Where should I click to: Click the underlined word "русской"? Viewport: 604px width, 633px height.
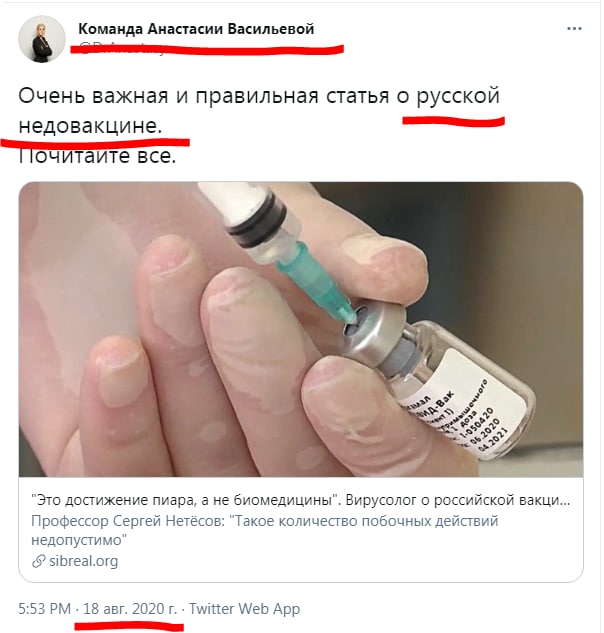pyautogui.click(x=458, y=97)
